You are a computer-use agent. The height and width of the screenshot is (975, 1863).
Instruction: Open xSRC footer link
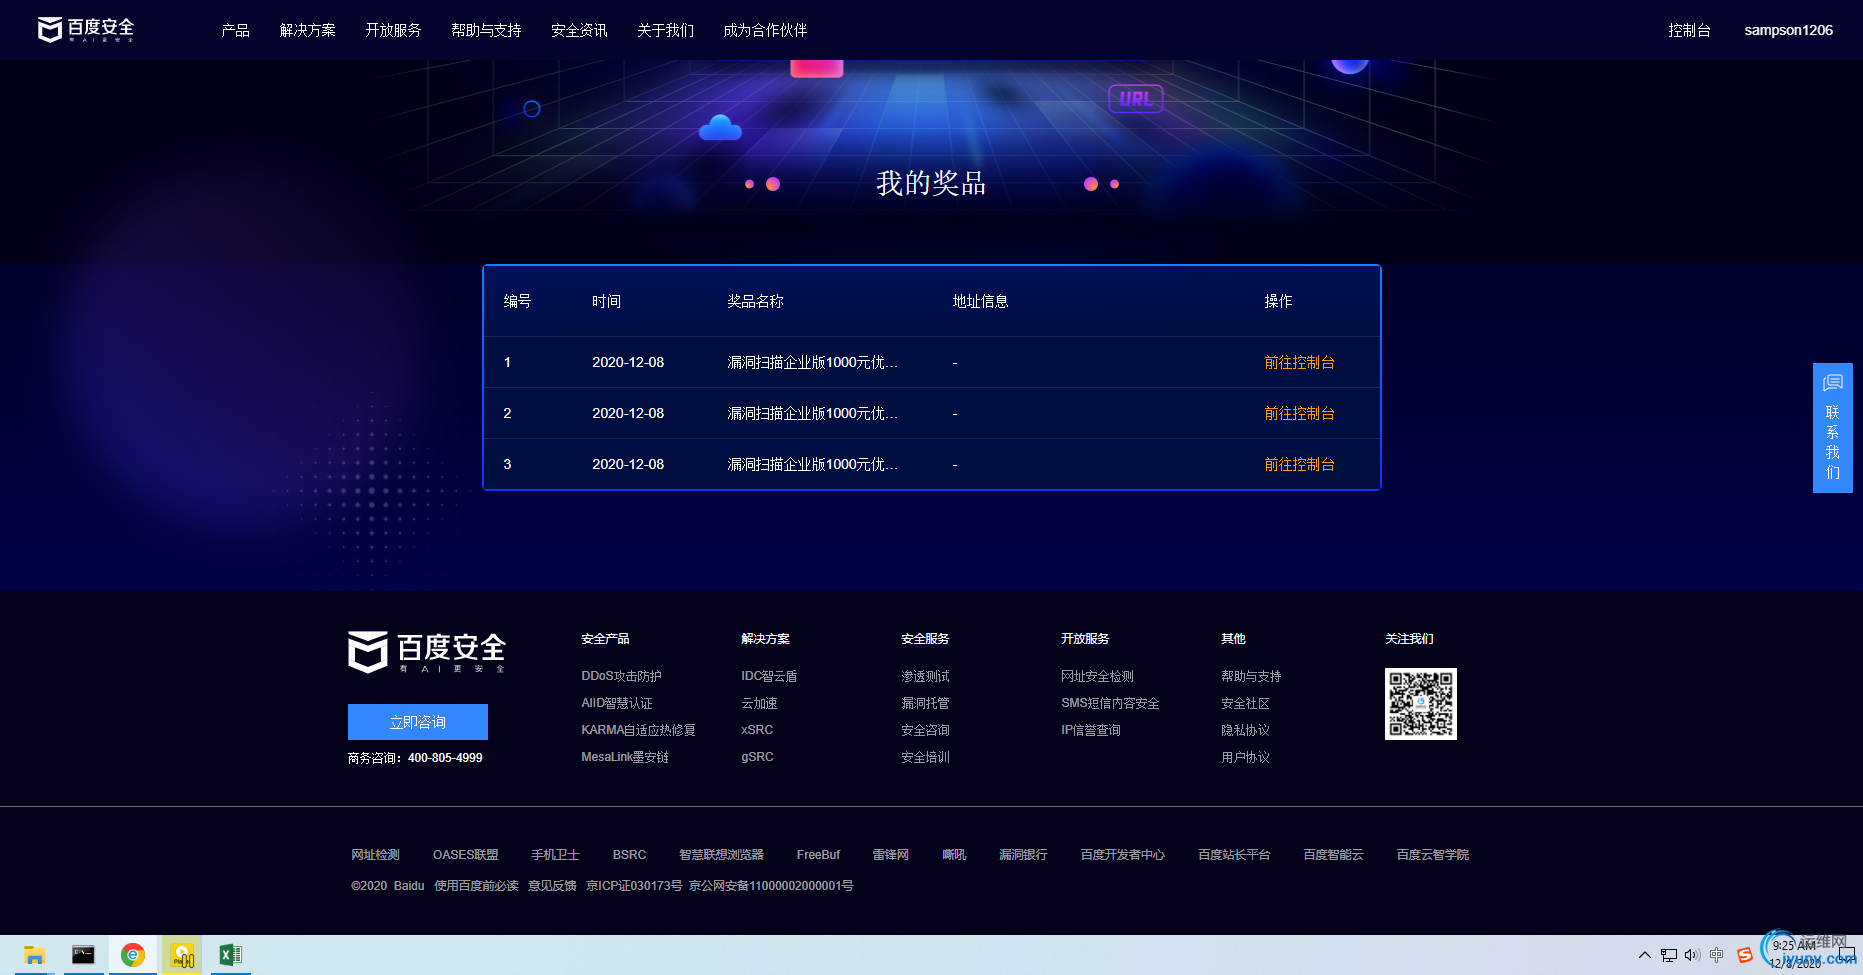pos(757,730)
